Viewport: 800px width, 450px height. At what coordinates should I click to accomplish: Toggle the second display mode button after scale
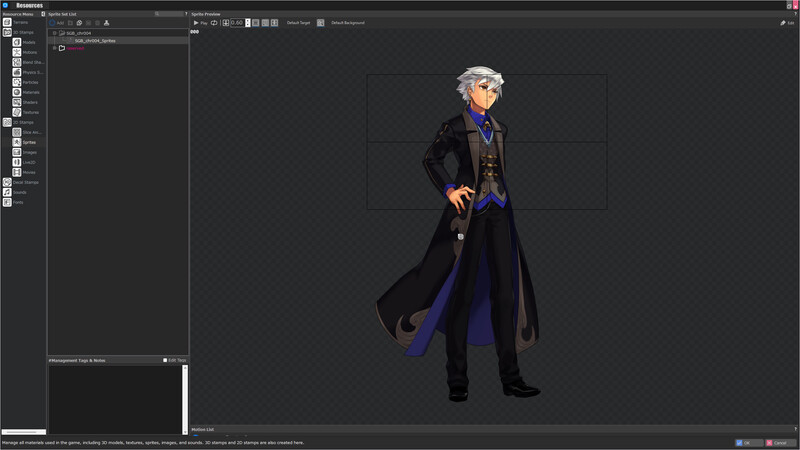pos(265,23)
